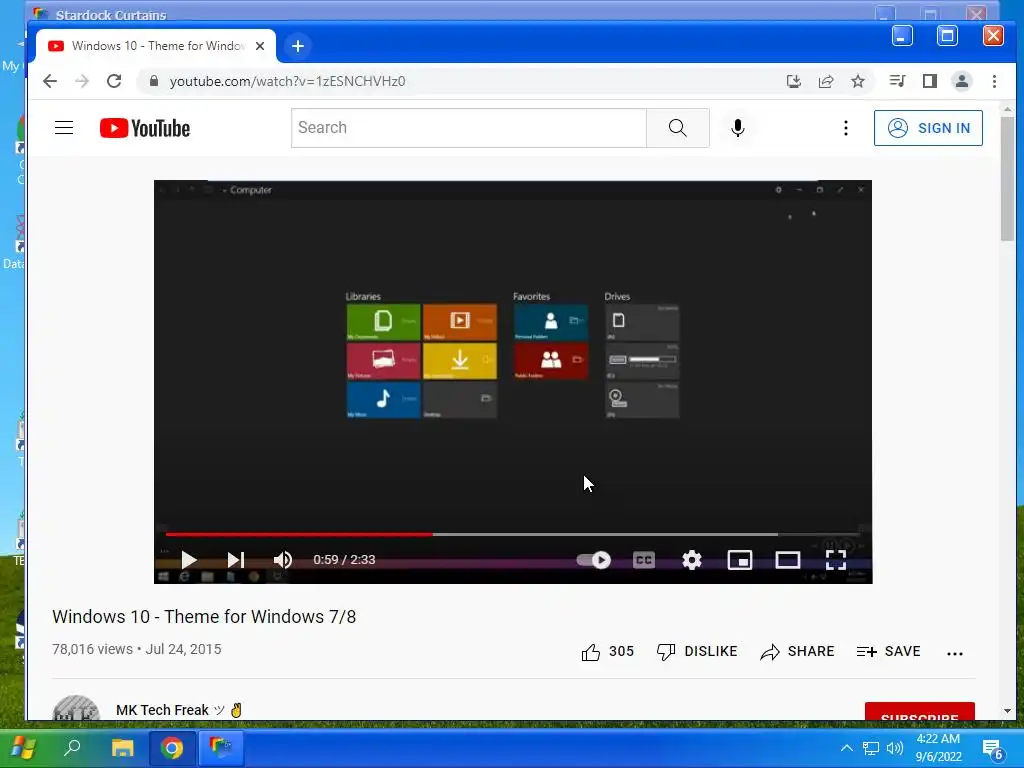Click Chrome icon in taskbar
The image size is (1024, 768).
coord(172,748)
